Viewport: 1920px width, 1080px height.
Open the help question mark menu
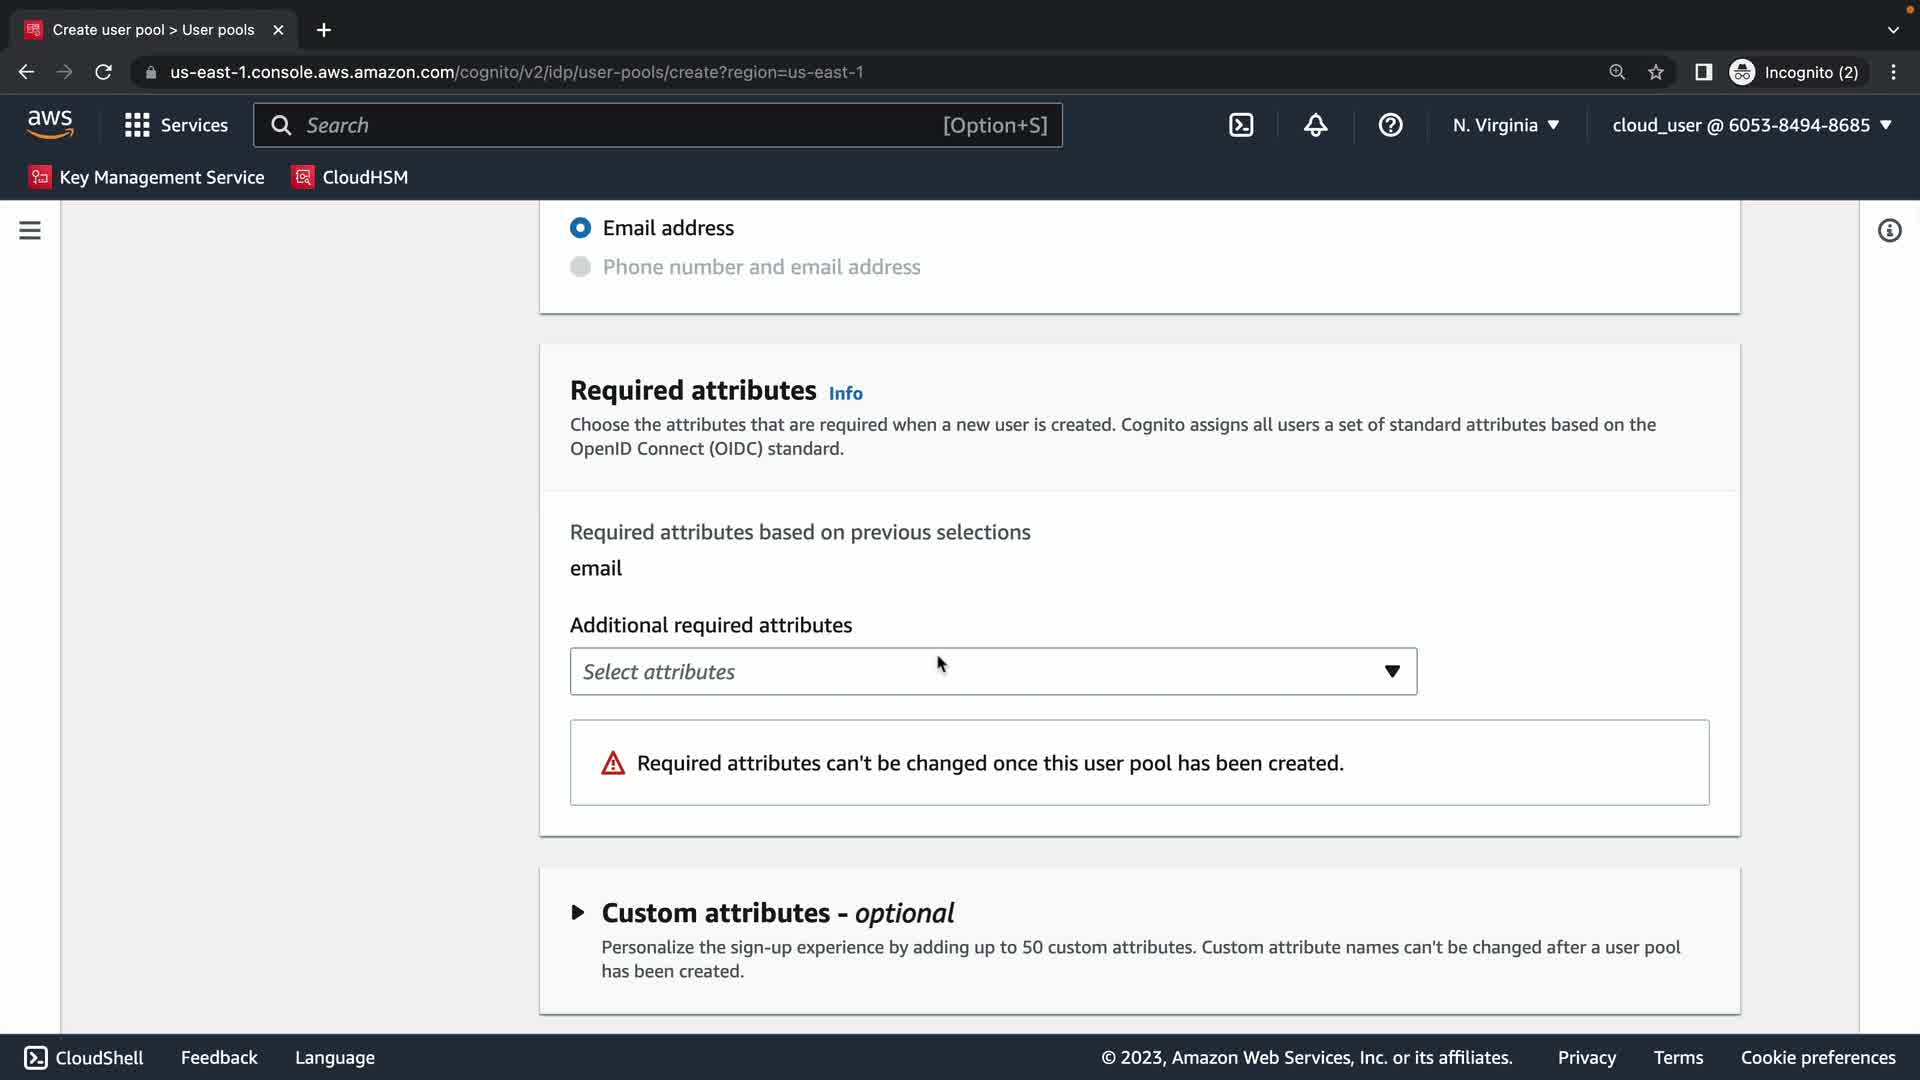point(1390,125)
